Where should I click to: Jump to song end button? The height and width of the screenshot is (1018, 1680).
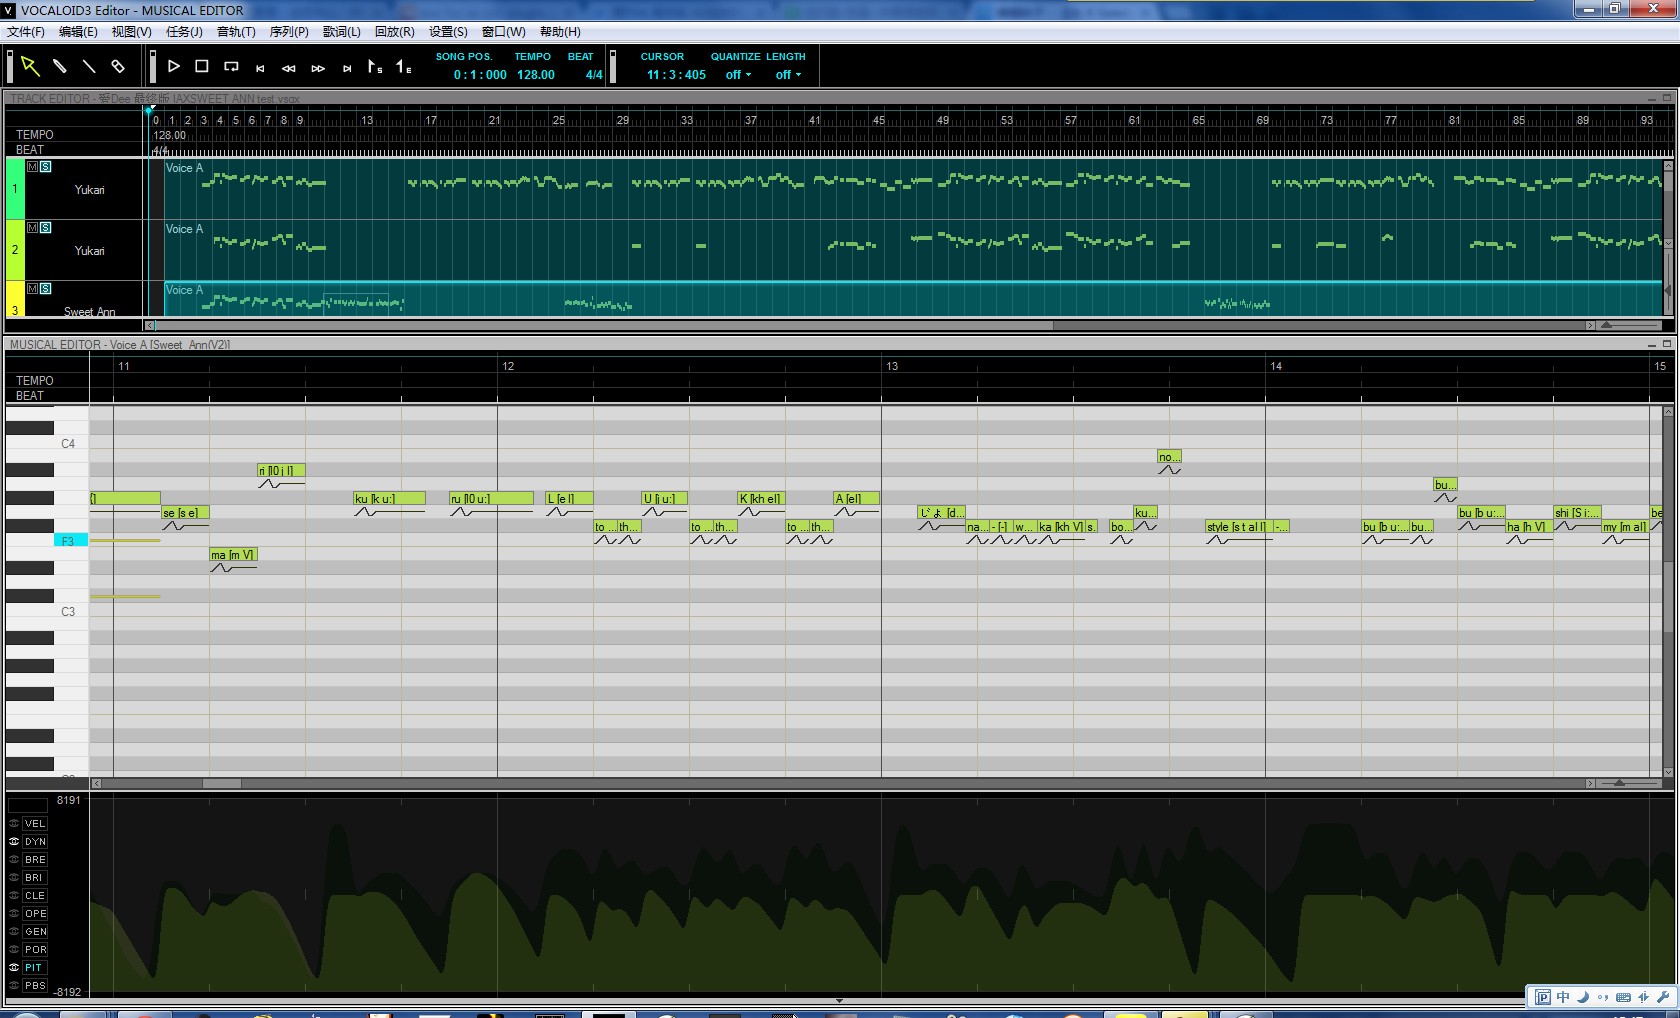click(347, 68)
